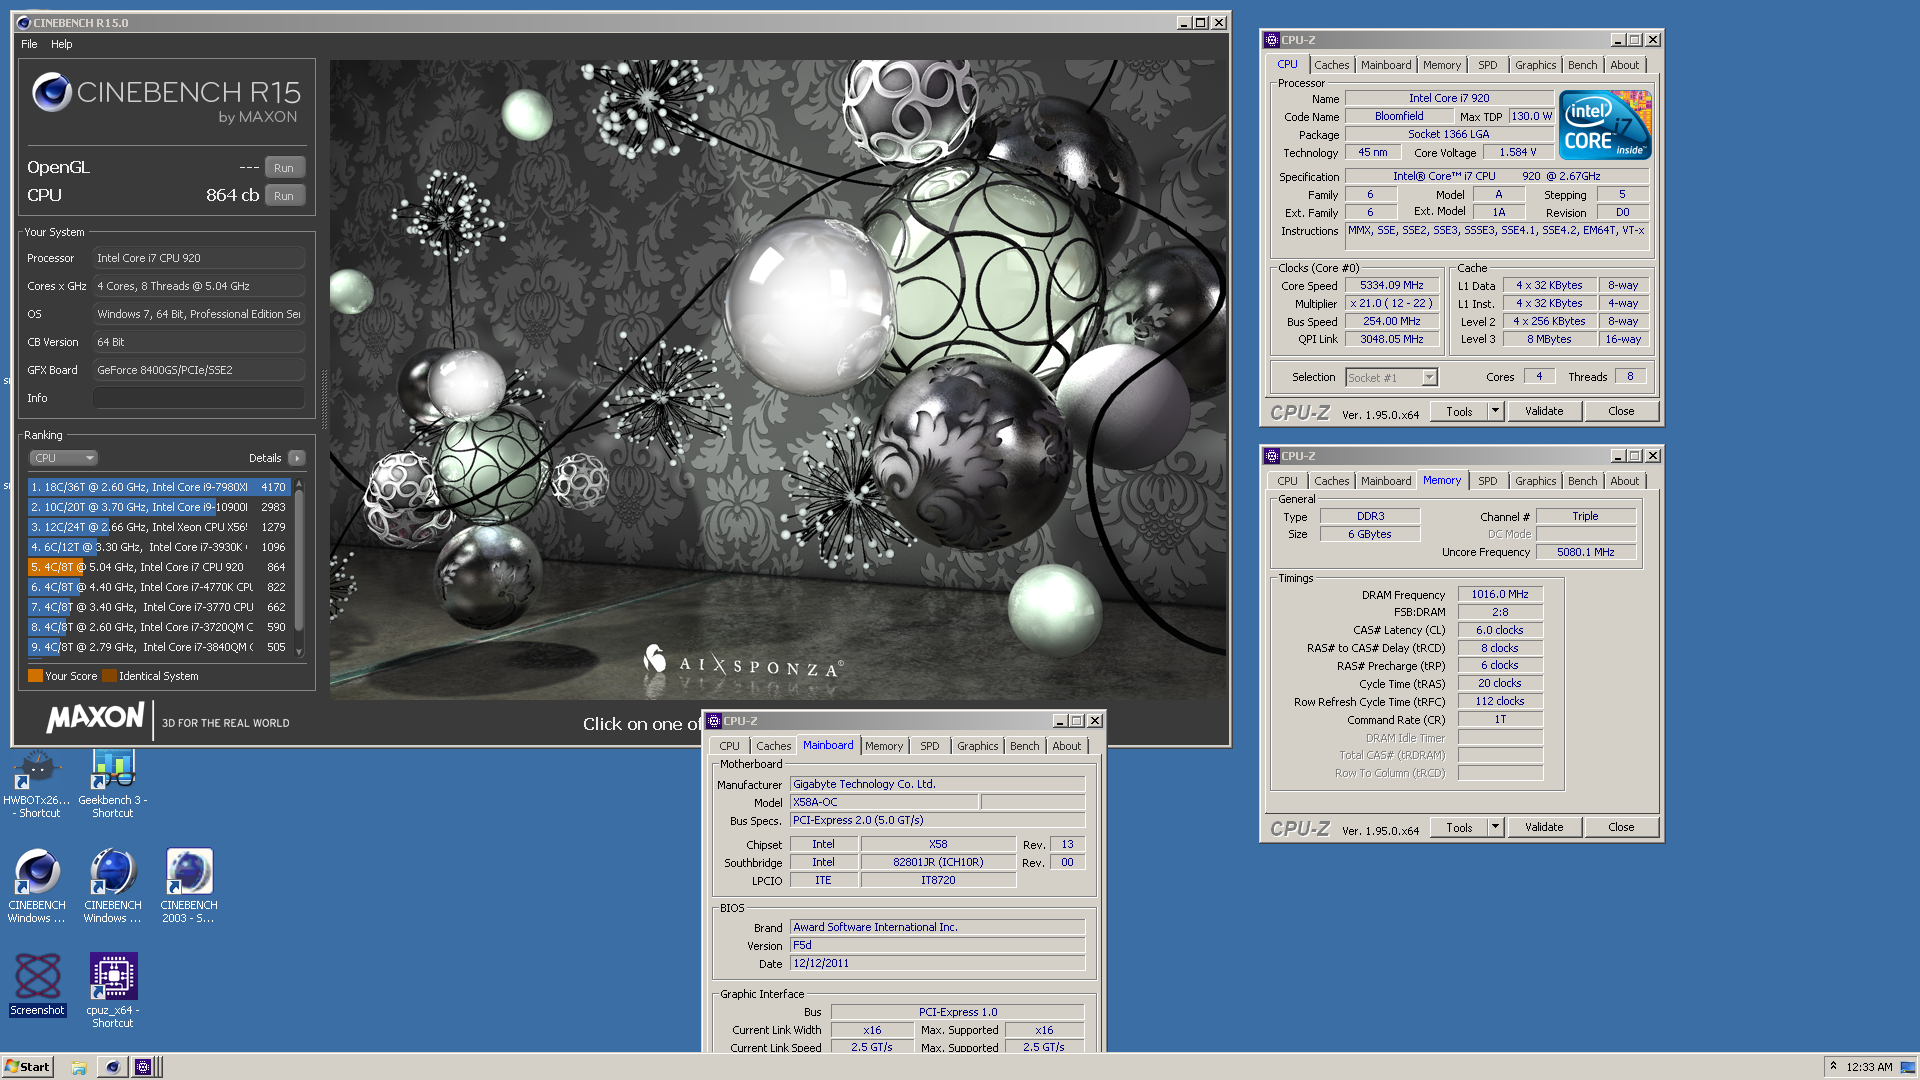
Task: Click the top CPU-Z window title bar icon
Action: [x=1272, y=40]
